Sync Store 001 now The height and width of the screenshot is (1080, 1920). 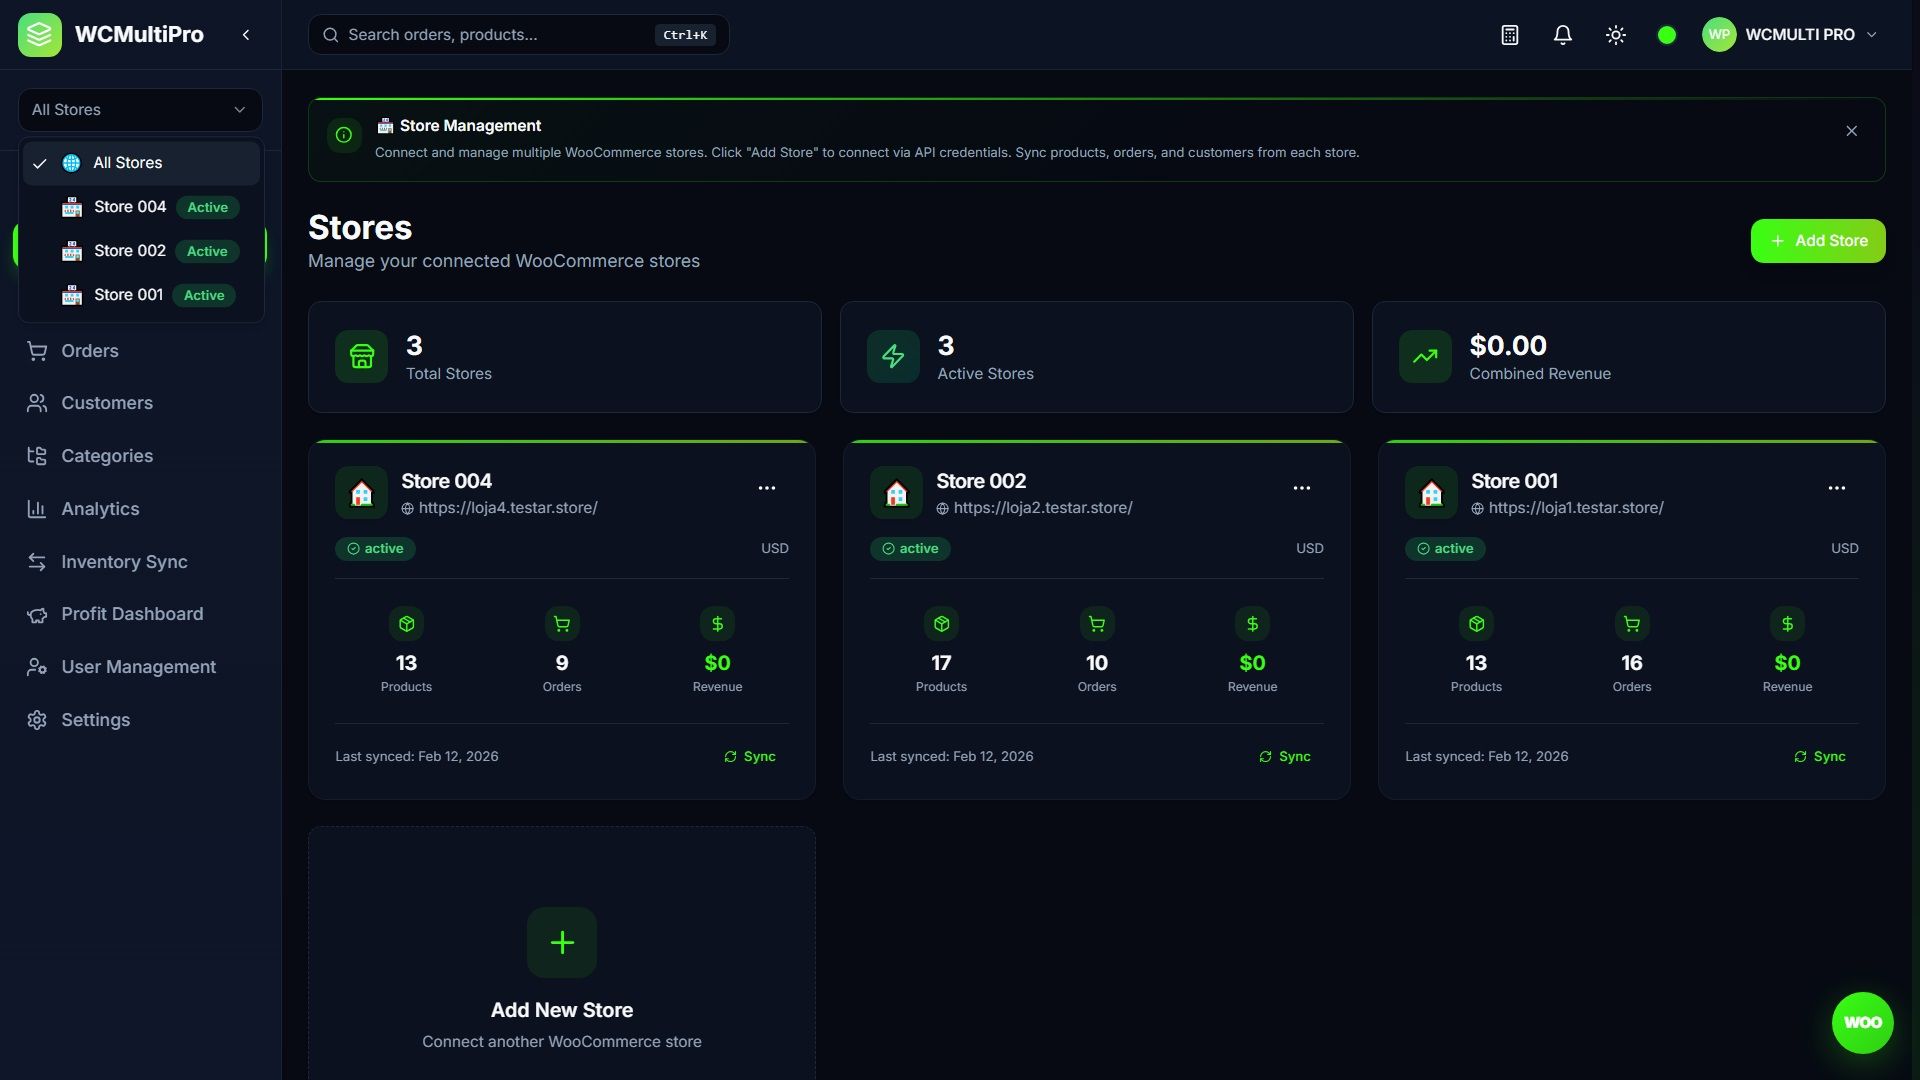click(1820, 757)
